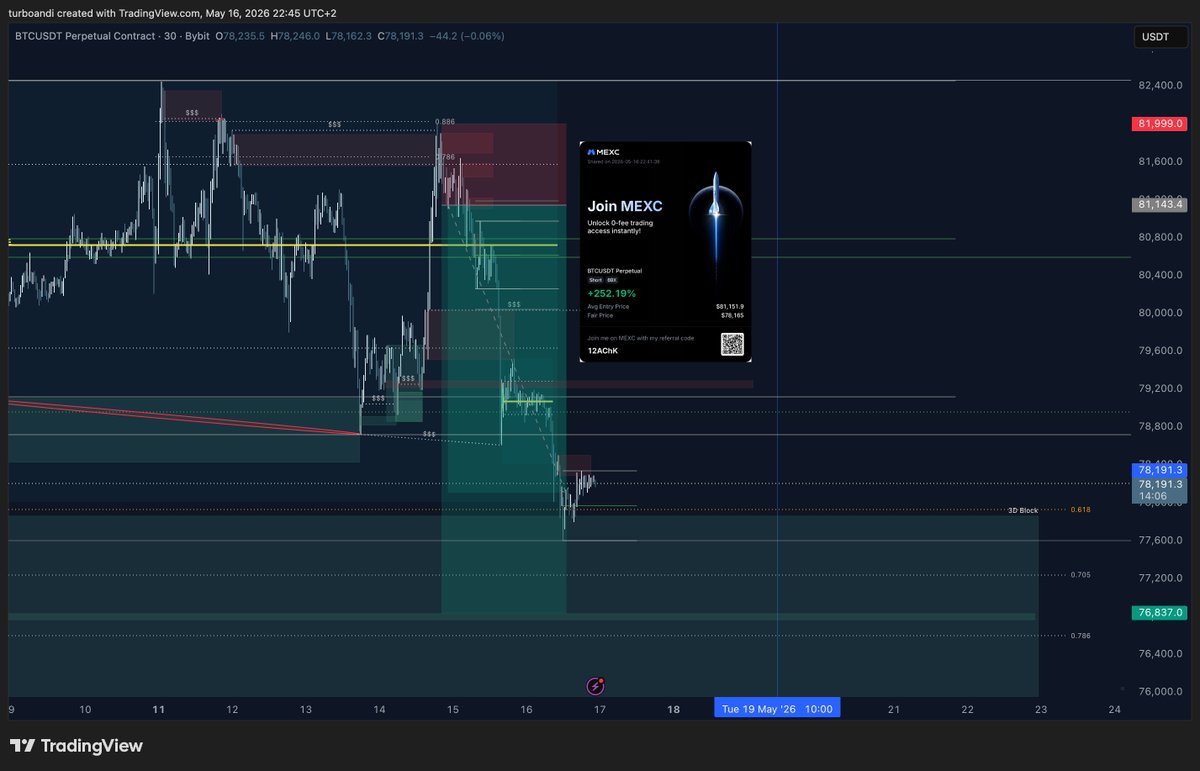Click the open value O78,235.5

[242, 36]
